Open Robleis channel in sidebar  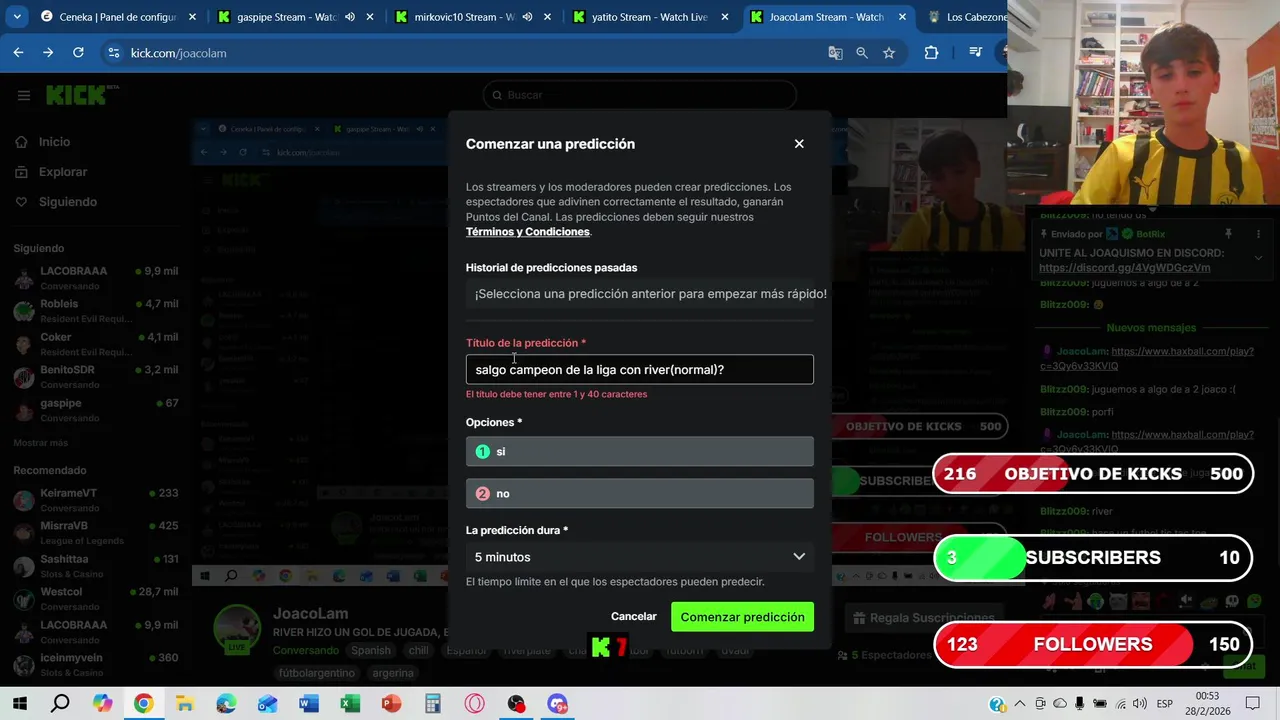click(x=95, y=311)
